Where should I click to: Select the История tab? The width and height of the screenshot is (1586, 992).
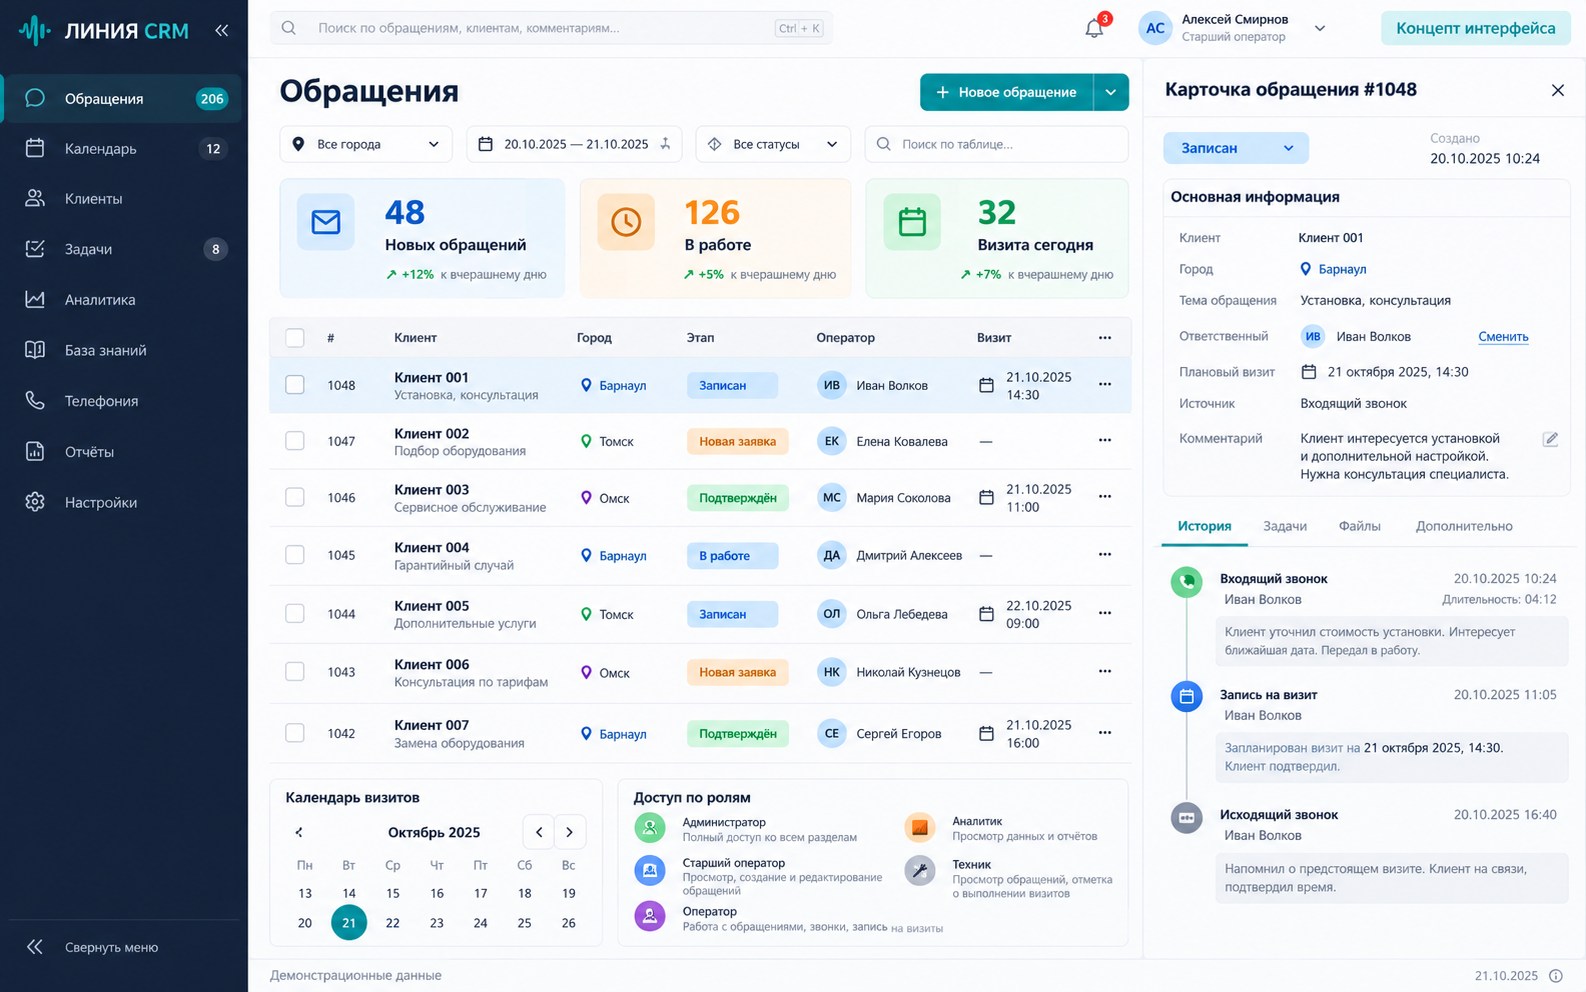[1204, 526]
